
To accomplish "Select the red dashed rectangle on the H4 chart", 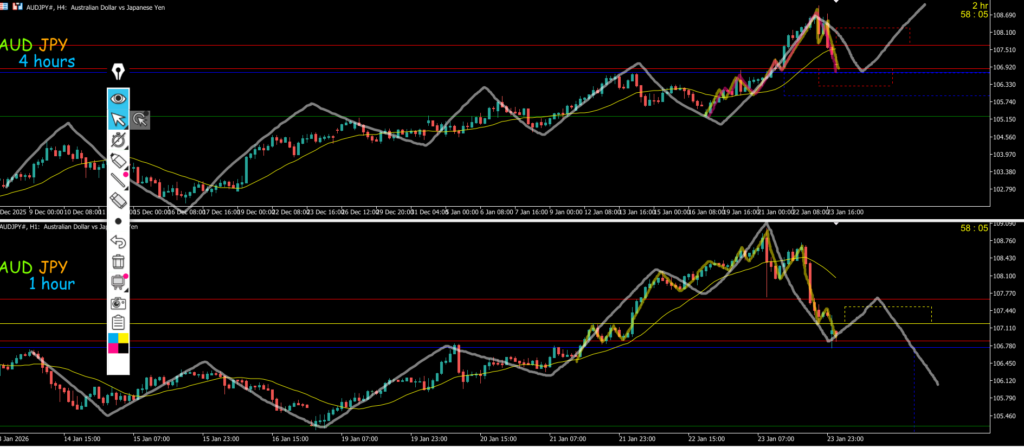I will pos(854,78).
